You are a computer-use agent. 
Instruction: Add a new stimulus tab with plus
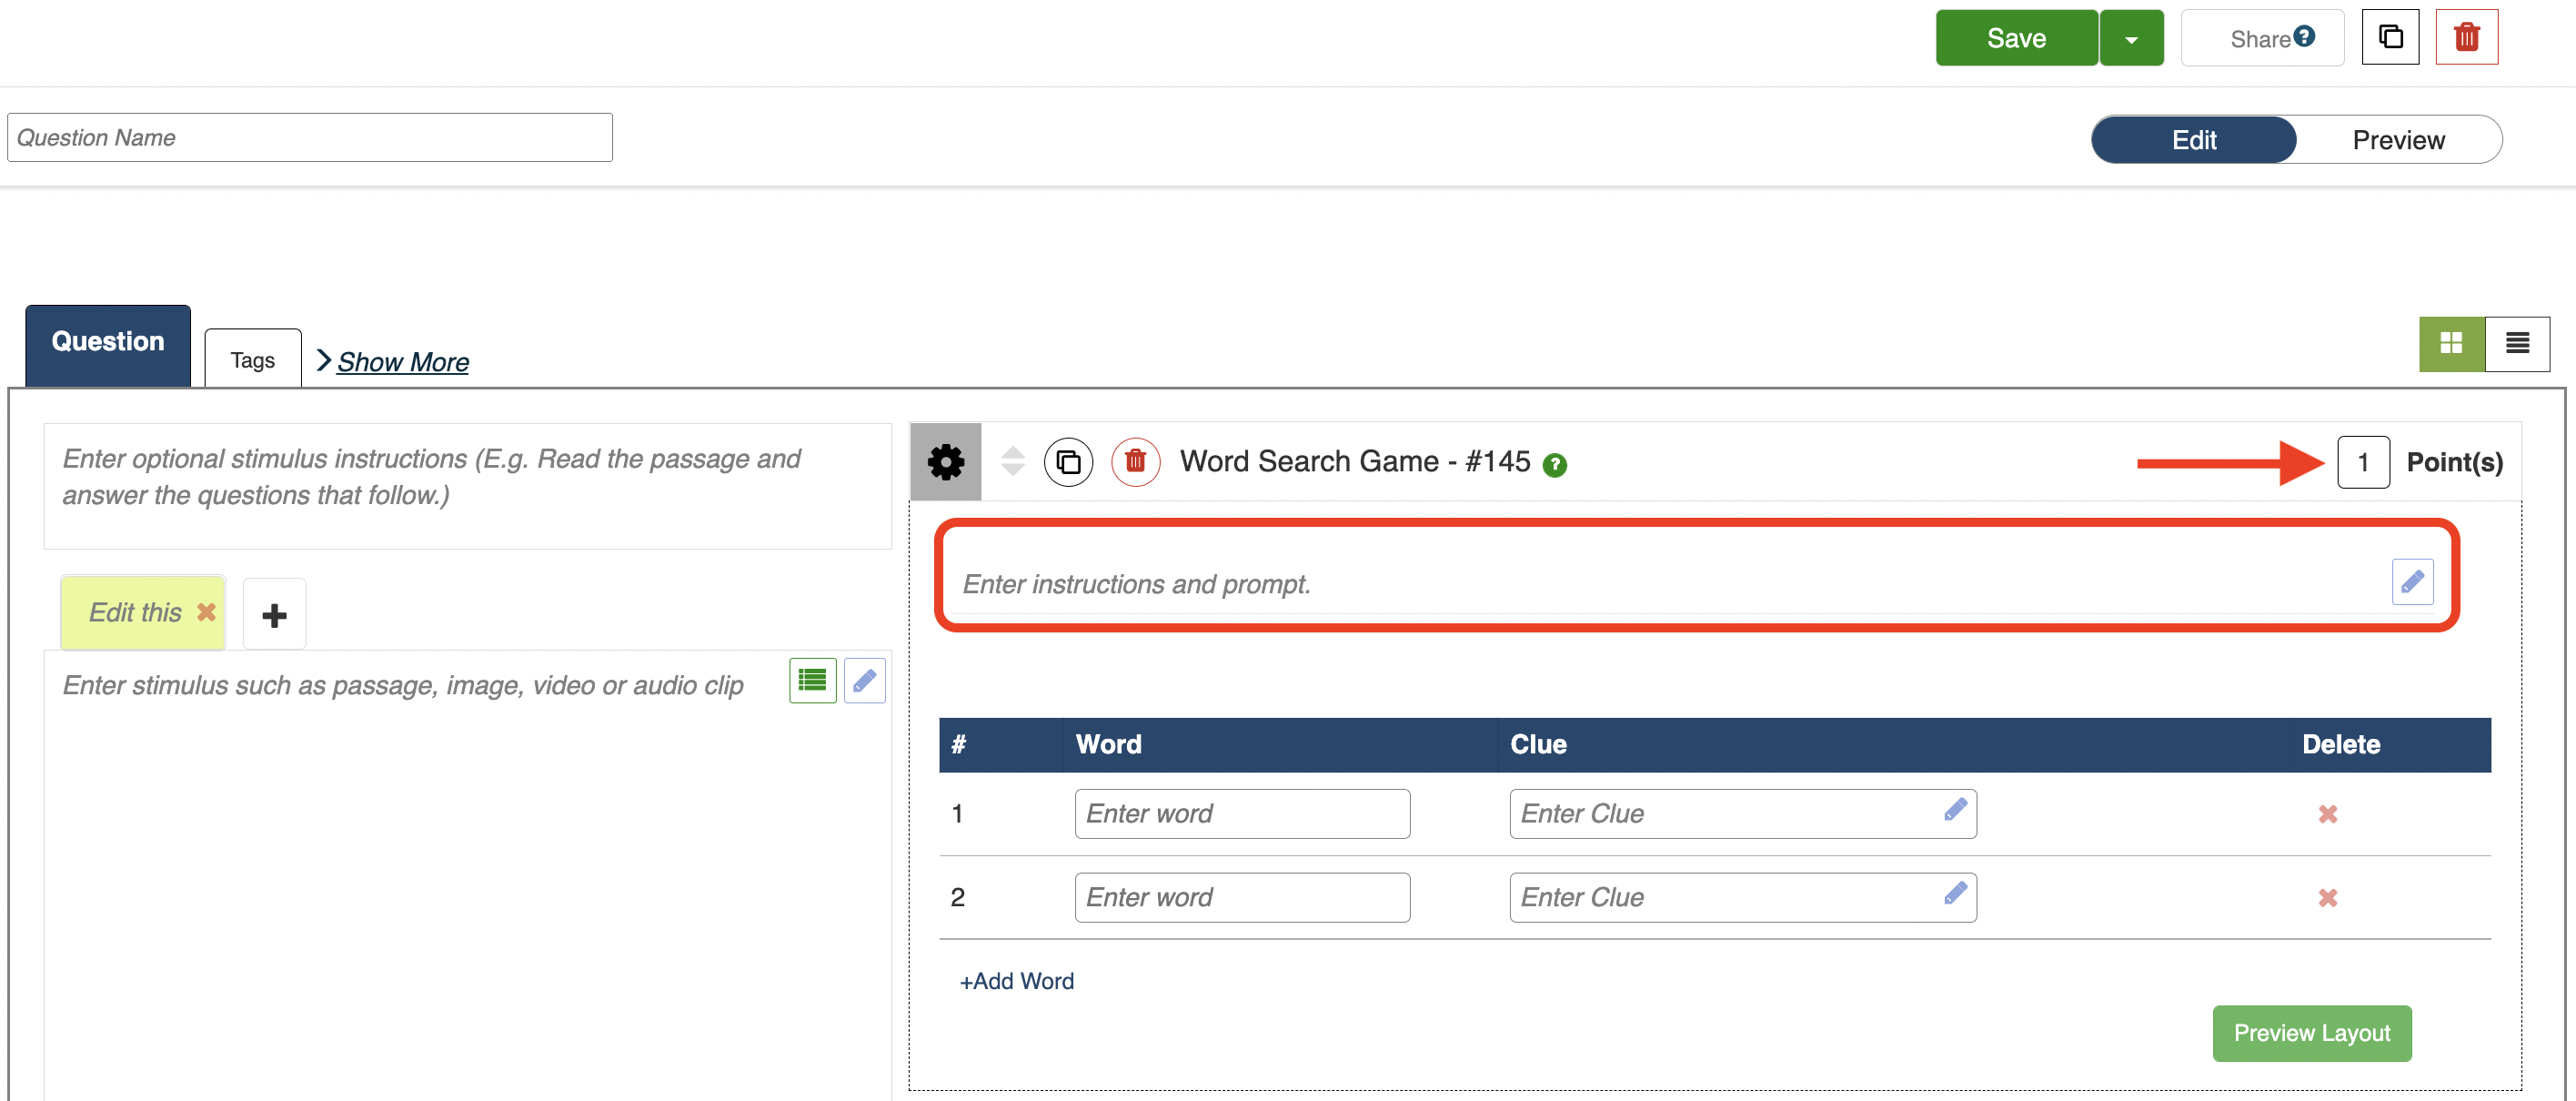click(274, 615)
